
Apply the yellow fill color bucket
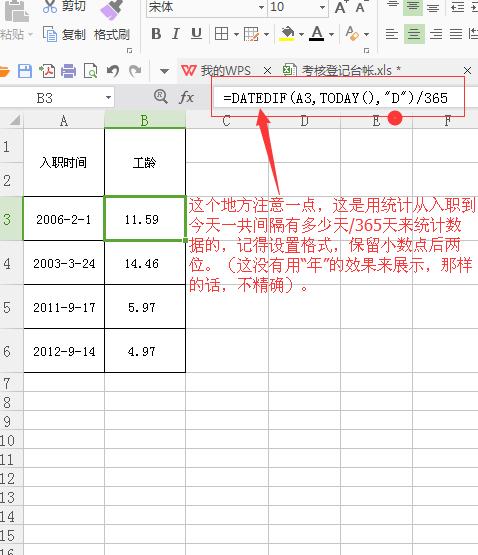[x=287, y=34]
